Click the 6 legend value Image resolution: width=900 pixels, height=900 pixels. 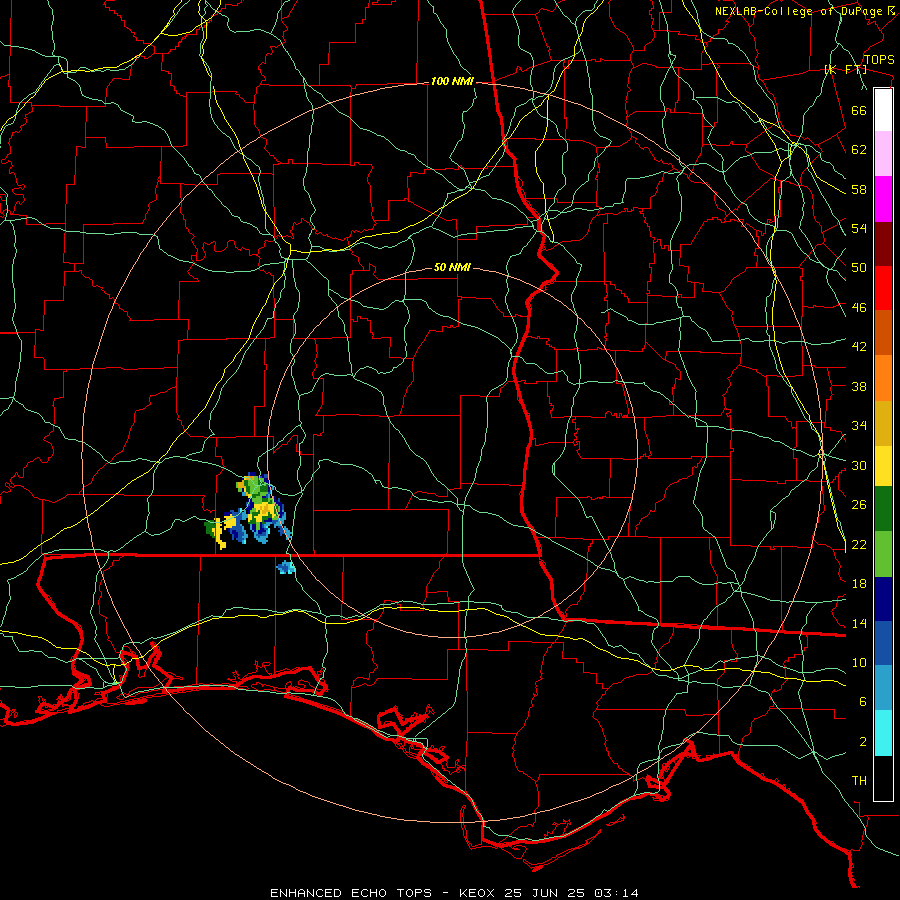point(863,702)
